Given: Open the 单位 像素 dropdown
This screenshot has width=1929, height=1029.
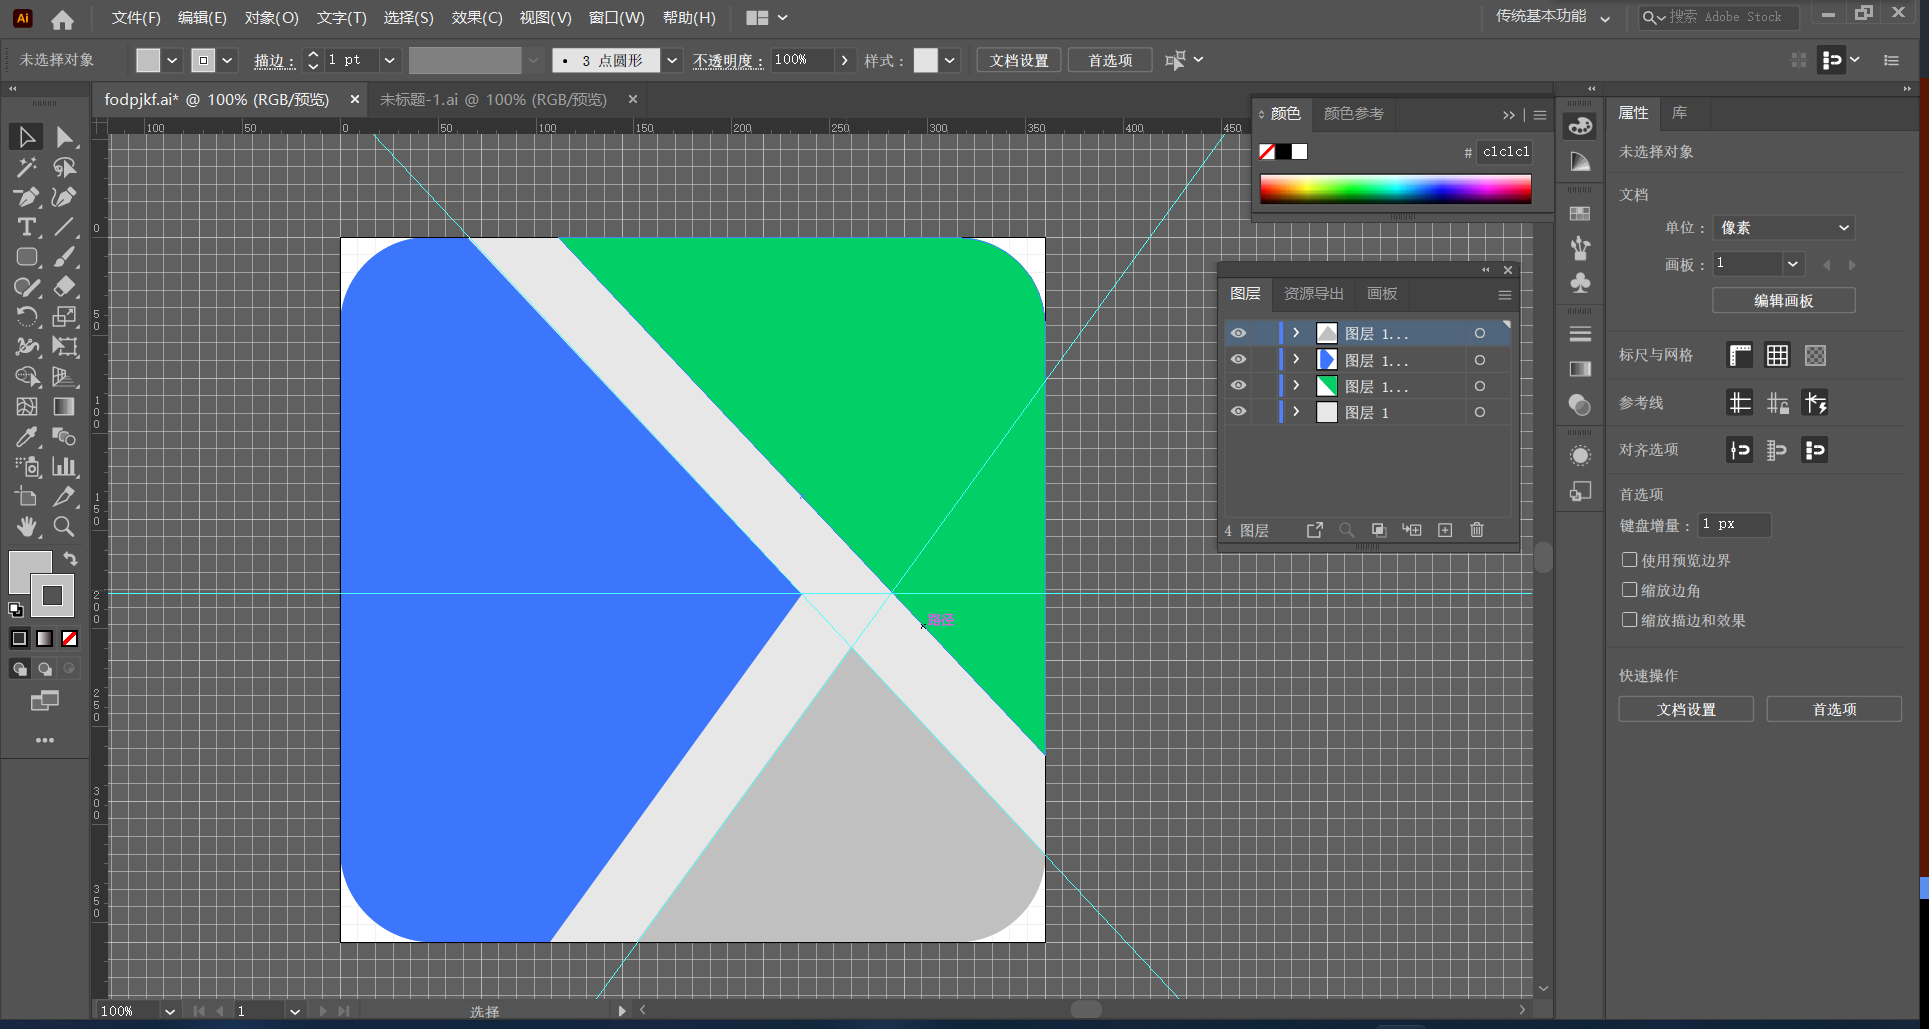Looking at the screenshot, I should coord(1784,228).
